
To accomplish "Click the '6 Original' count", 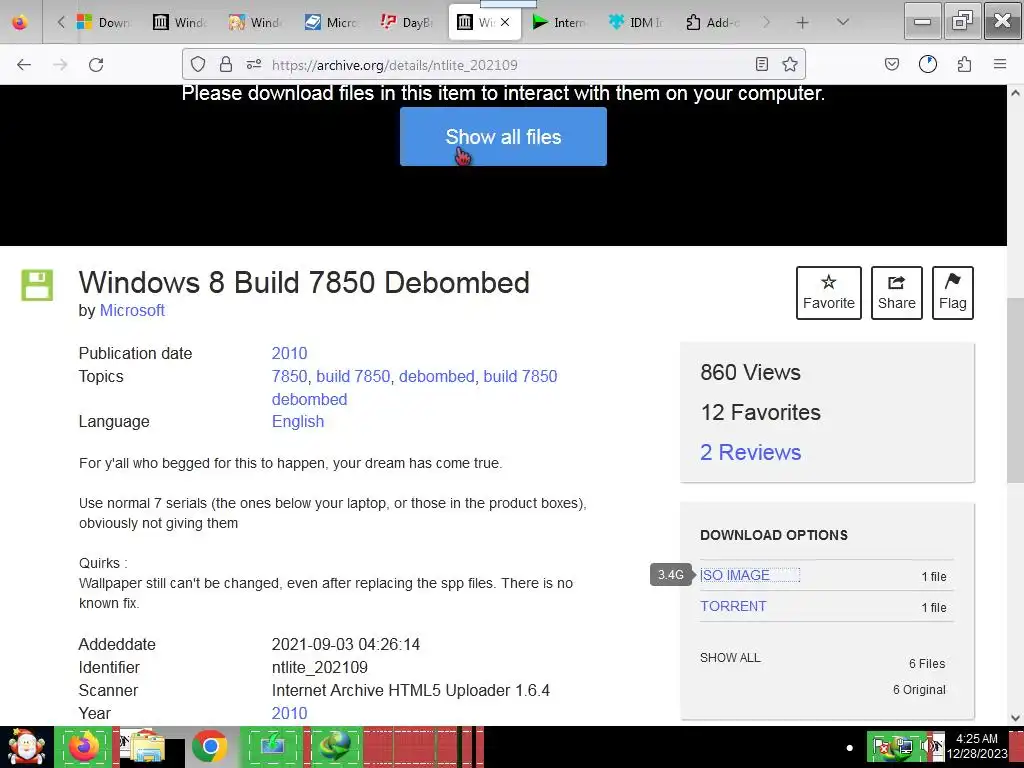I will (920, 690).
